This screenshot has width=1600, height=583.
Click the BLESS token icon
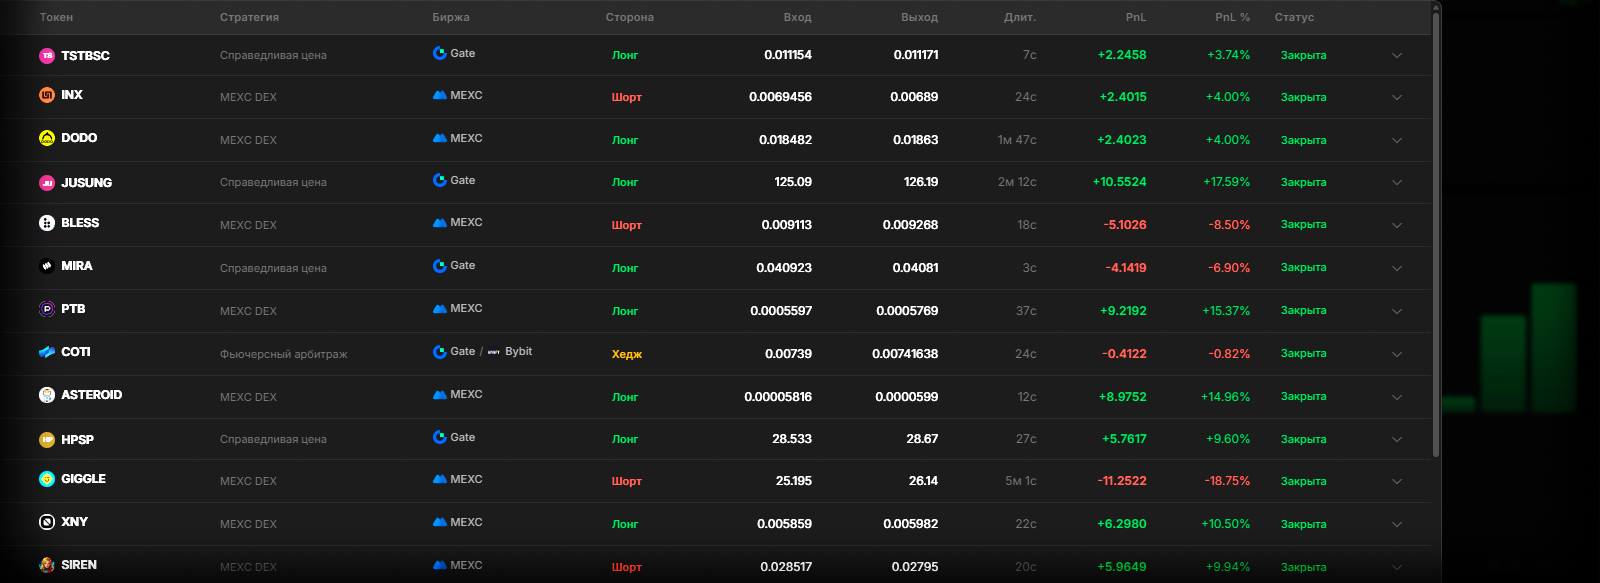[x=47, y=223]
